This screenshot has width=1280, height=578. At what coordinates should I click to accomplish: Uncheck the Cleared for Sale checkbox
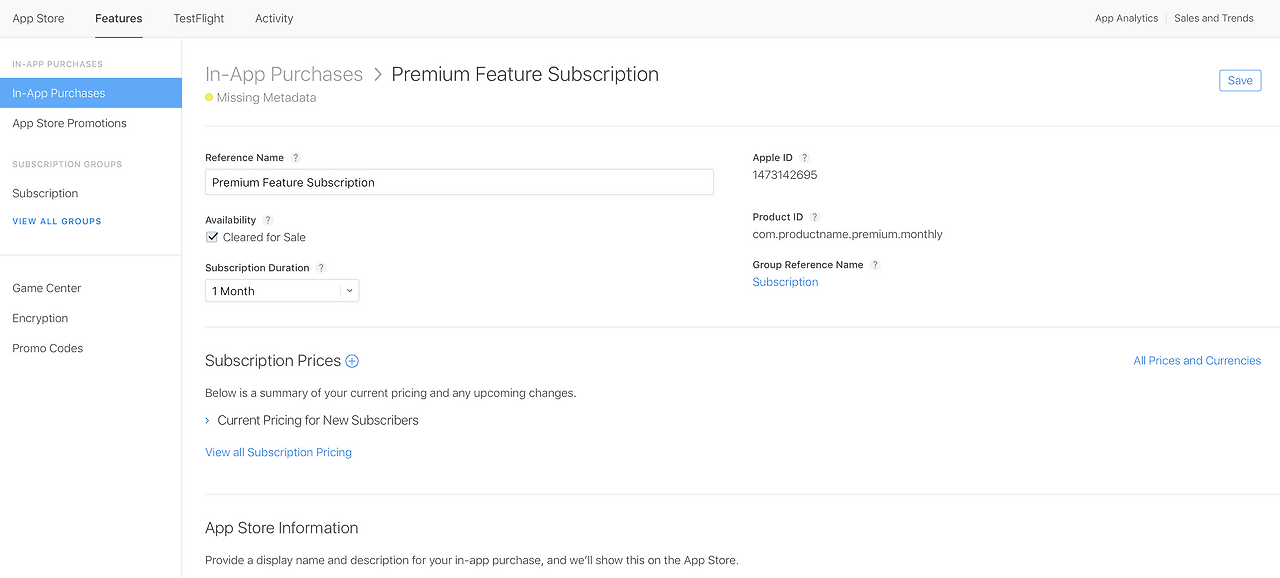click(x=212, y=237)
